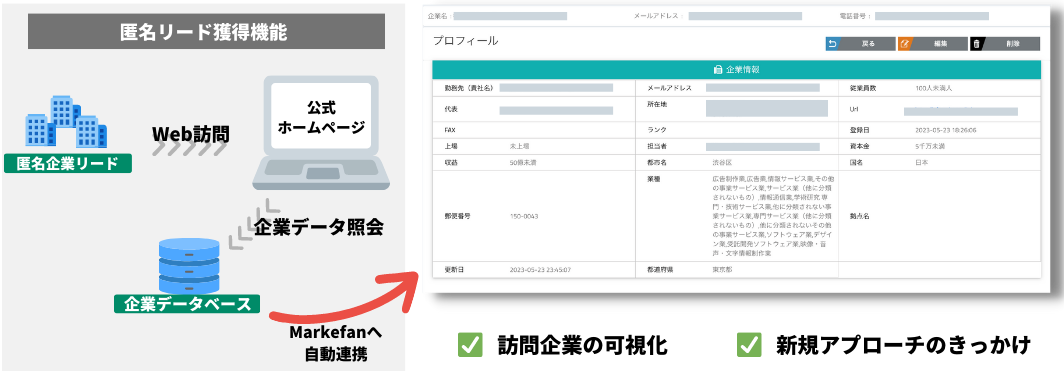1064x375 pixels.
Task: Click the 100人未満人 employee count value
Action: click(934, 88)
